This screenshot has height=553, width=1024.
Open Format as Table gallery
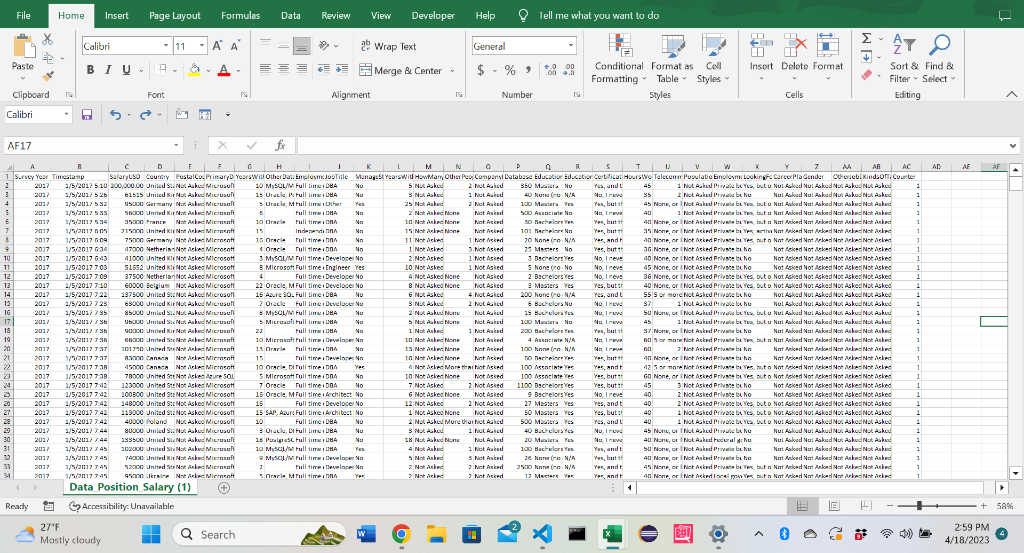coord(672,59)
